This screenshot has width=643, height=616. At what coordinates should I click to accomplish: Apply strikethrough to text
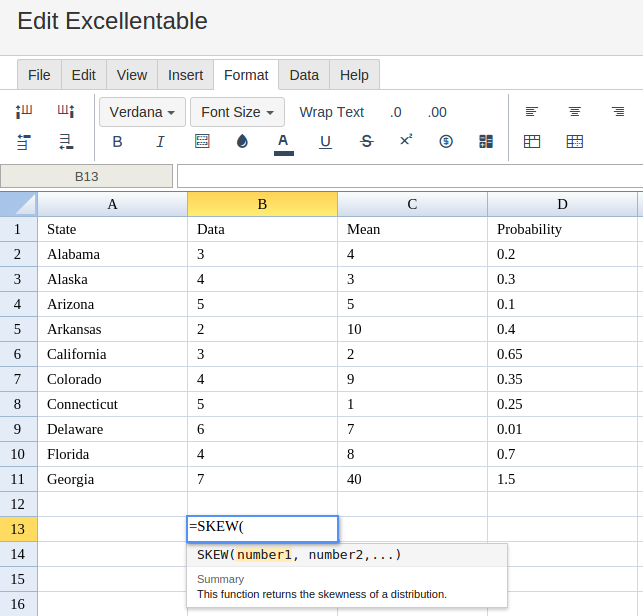click(x=367, y=142)
